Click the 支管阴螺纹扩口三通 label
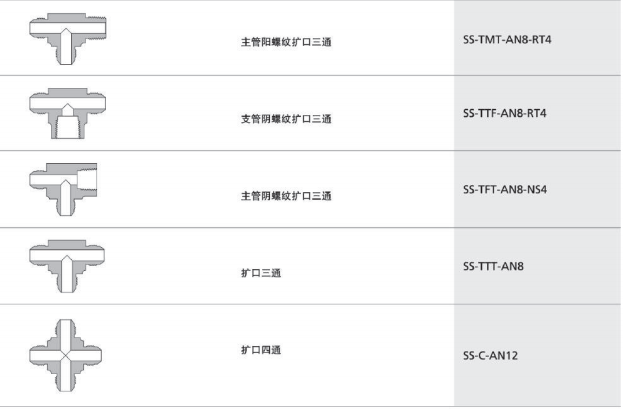 [286, 119]
